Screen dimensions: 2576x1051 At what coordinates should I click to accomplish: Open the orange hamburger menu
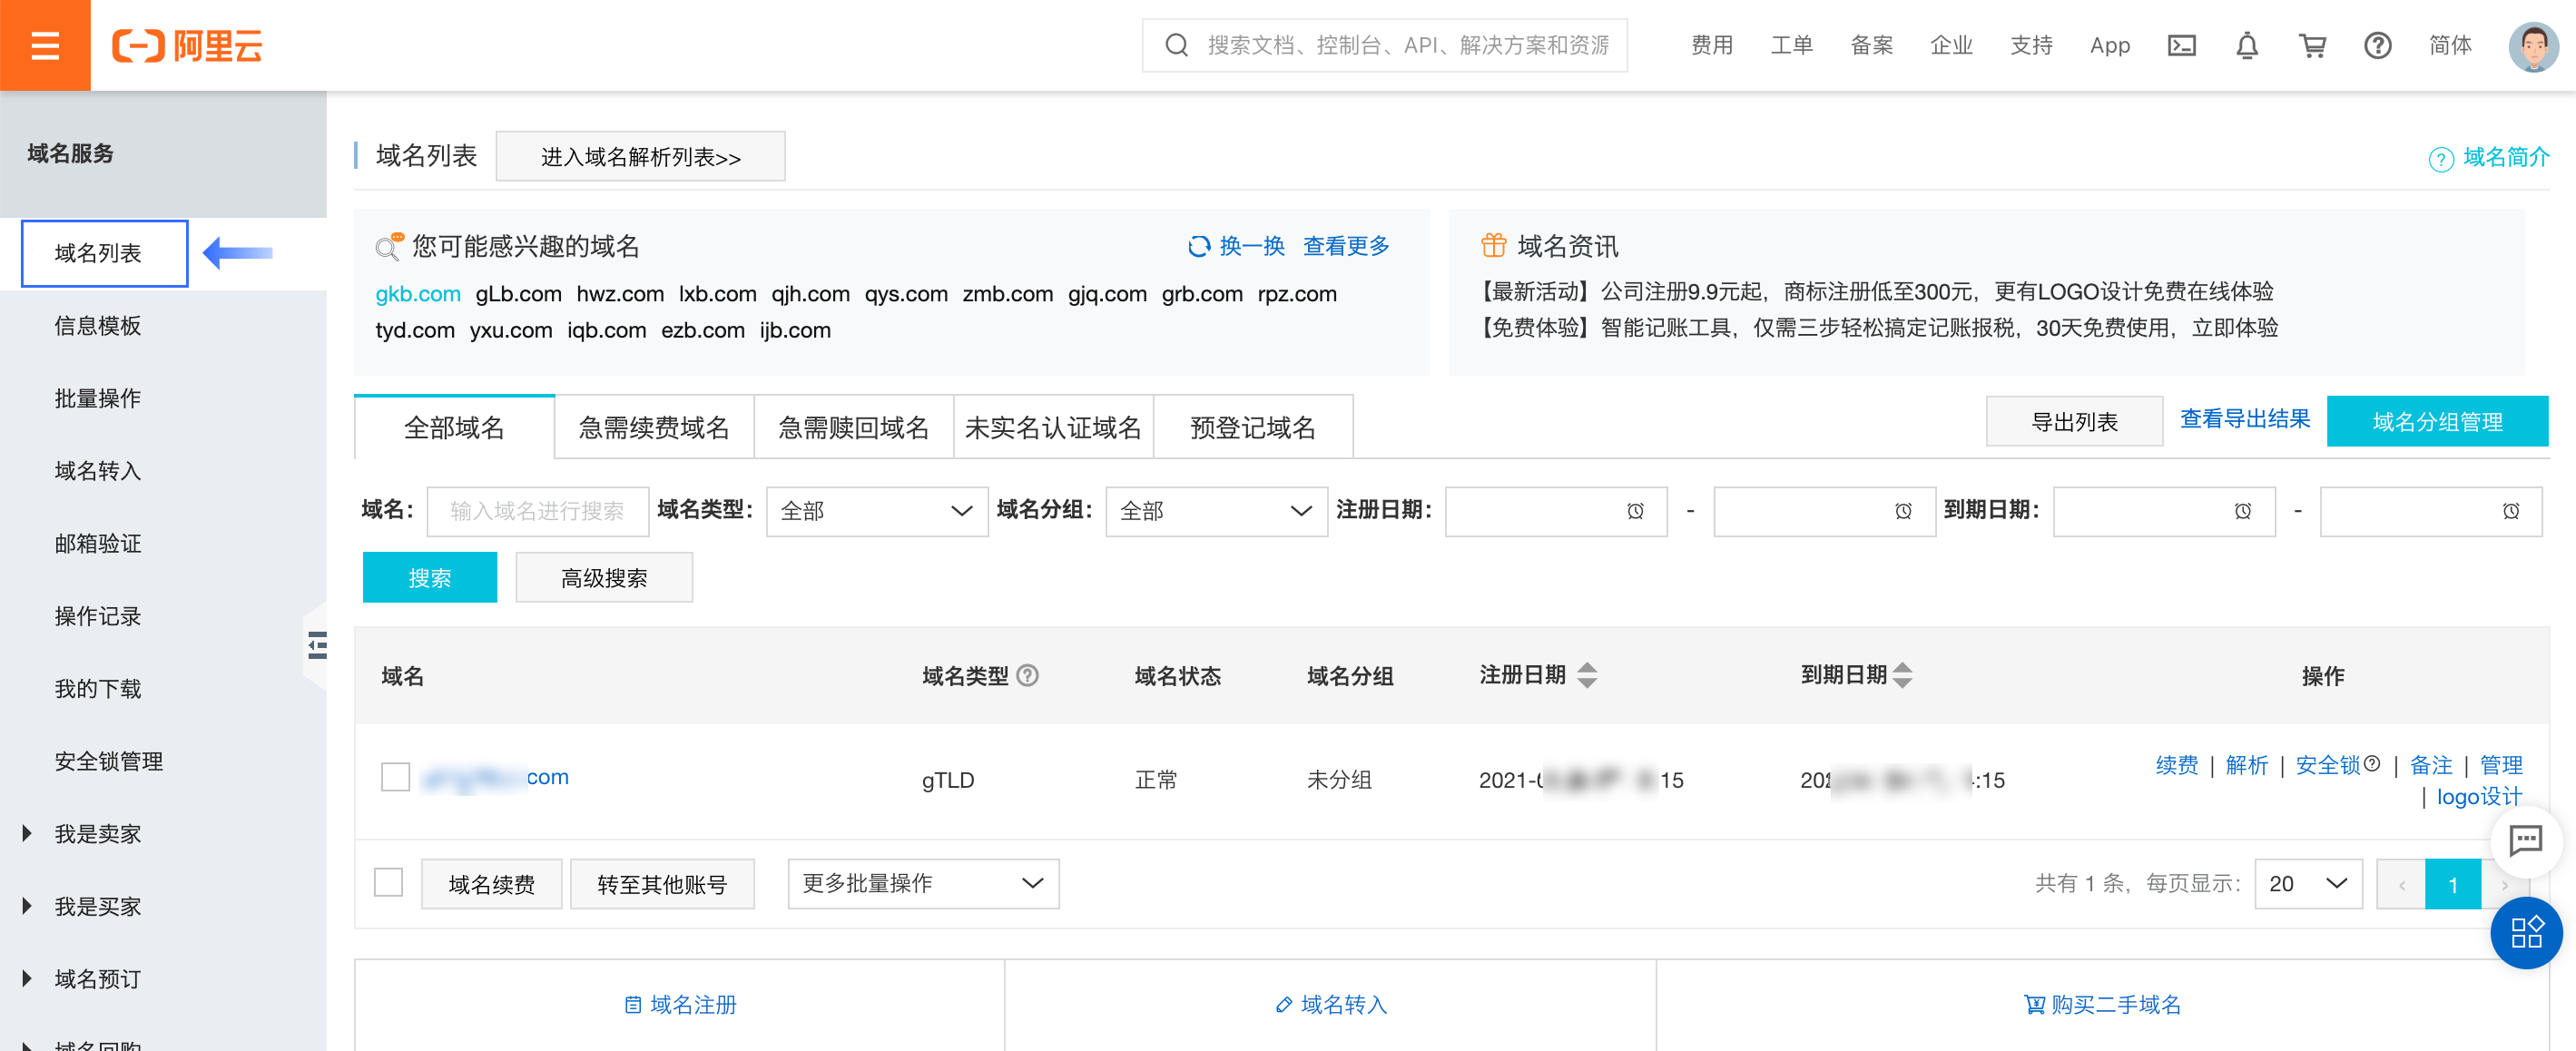(x=45, y=45)
